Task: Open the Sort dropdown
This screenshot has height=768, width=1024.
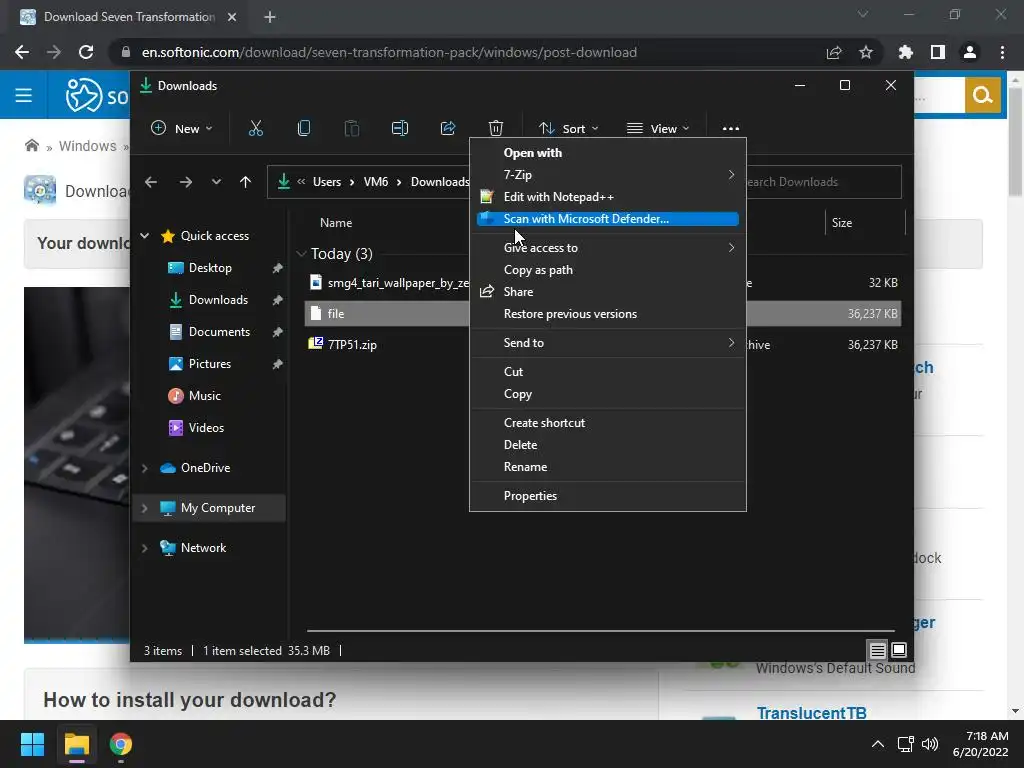Action: tap(568, 129)
